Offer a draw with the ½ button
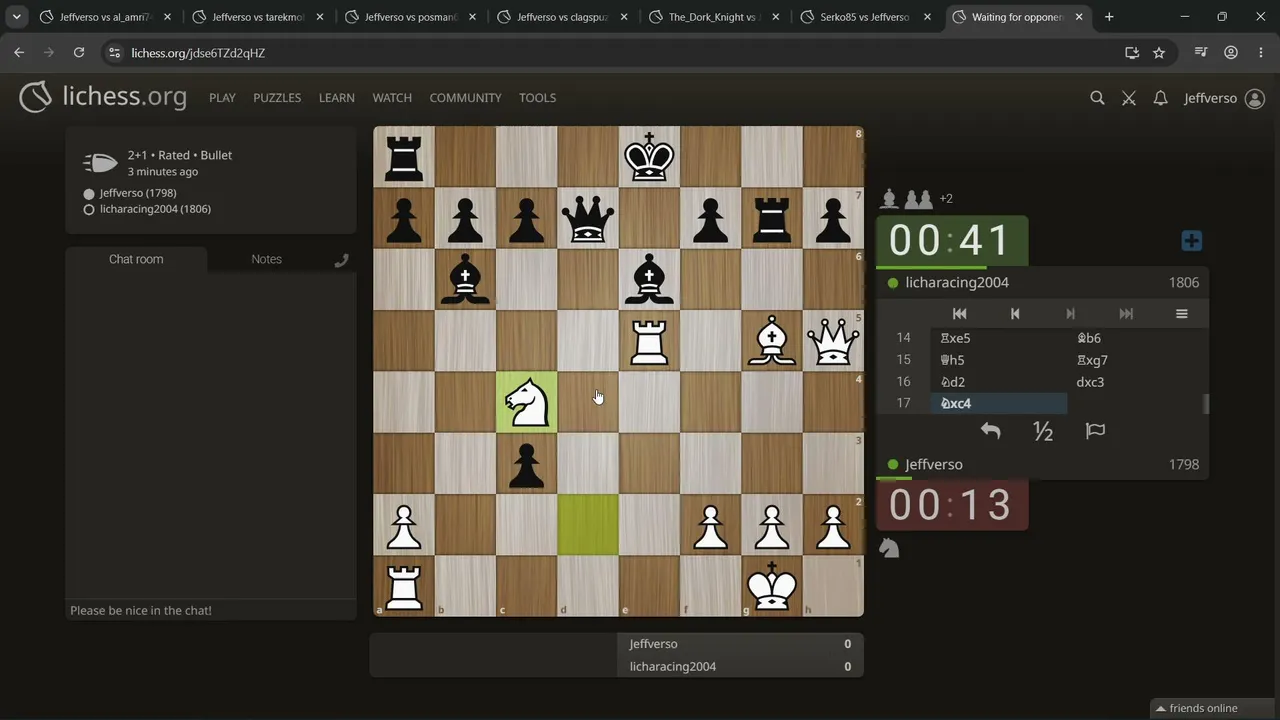This screenshot has height=720, width=1280. (1043, 431)
